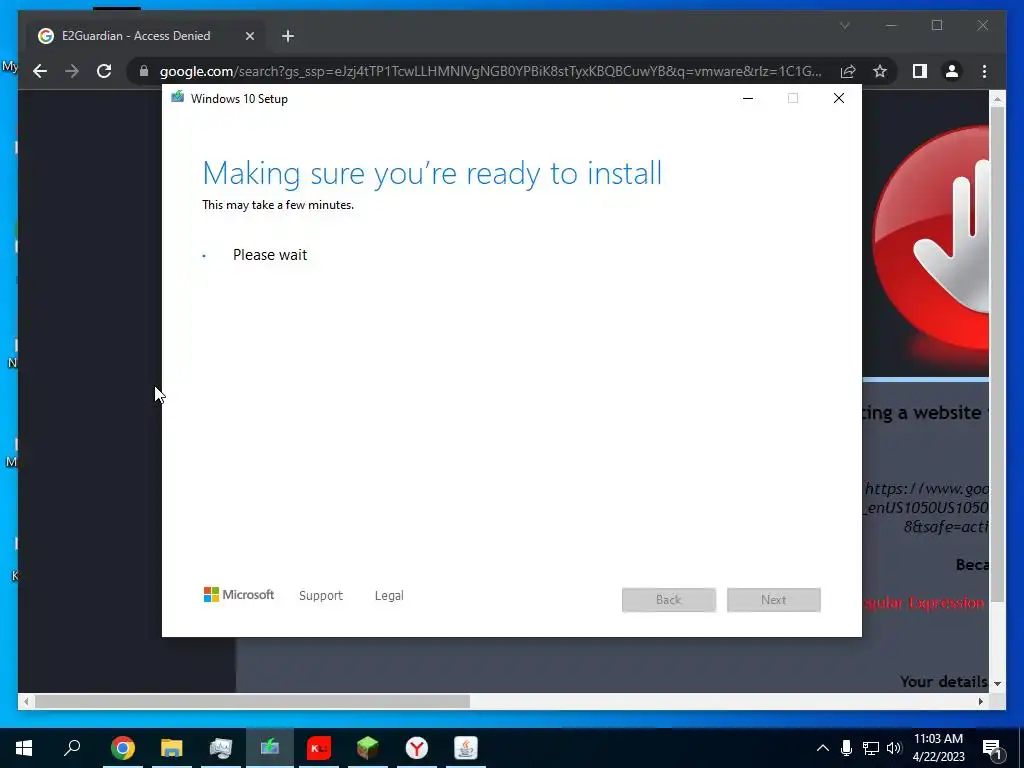Image resolution: width=1024 pixels, height=768 pixels.
Task: Open the Chrome profile menu
Action: [952, 71]
